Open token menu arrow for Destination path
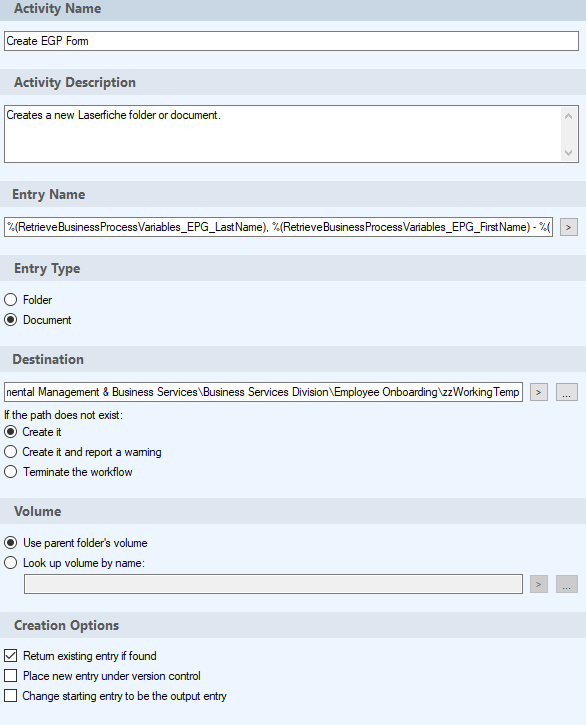Screen dimensions: 586x725 tap(538, 392)
